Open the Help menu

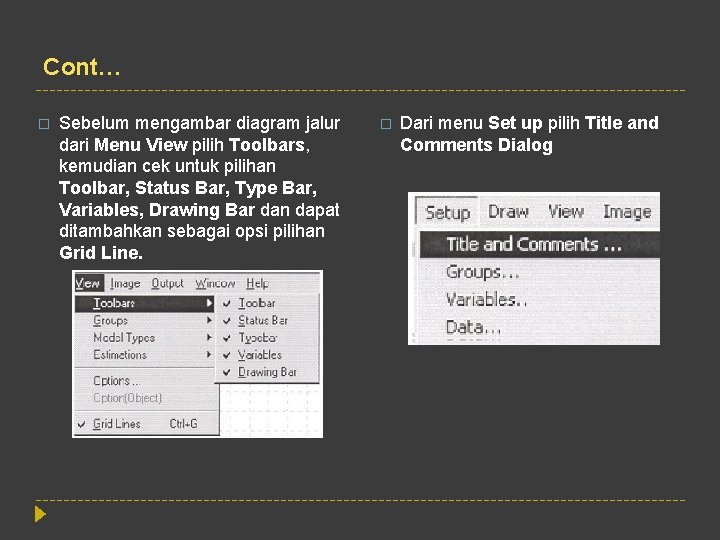(x=257, y=283)
